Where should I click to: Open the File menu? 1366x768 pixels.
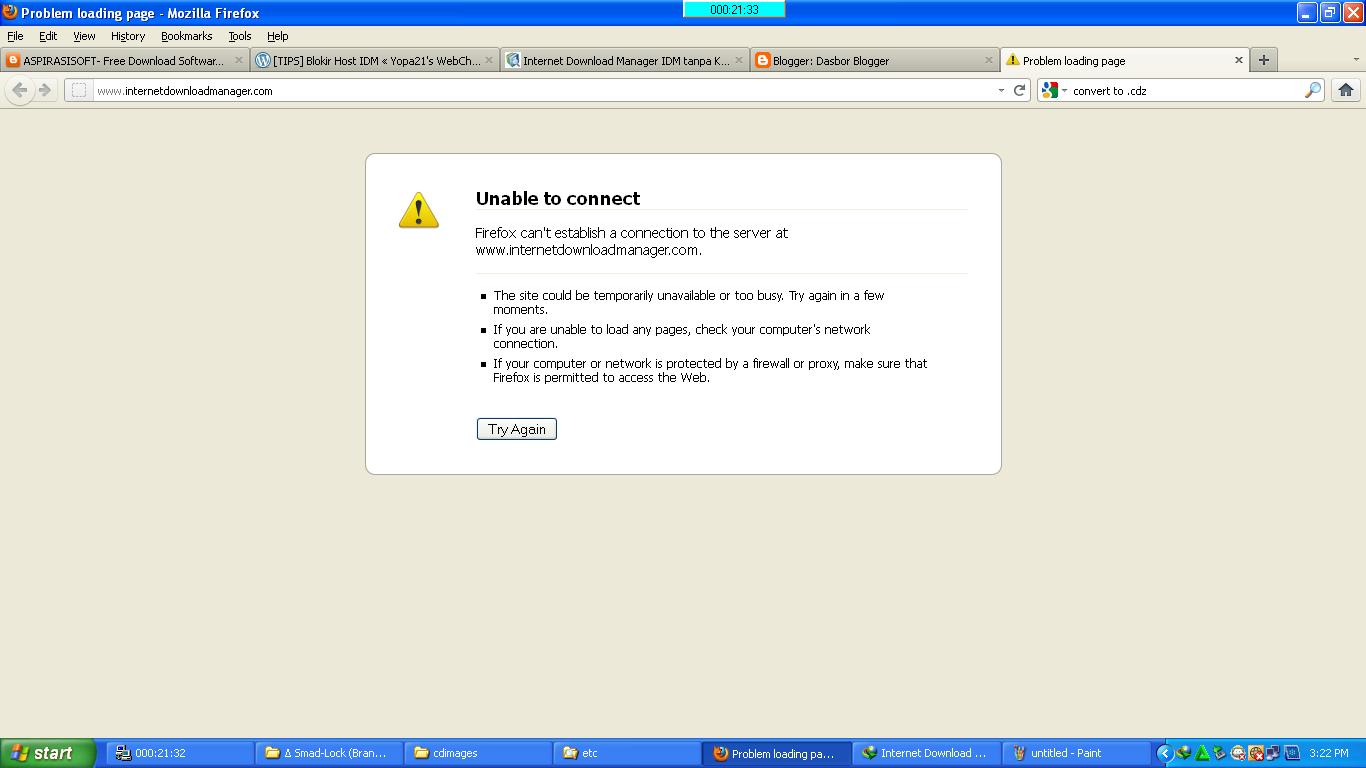15,36
